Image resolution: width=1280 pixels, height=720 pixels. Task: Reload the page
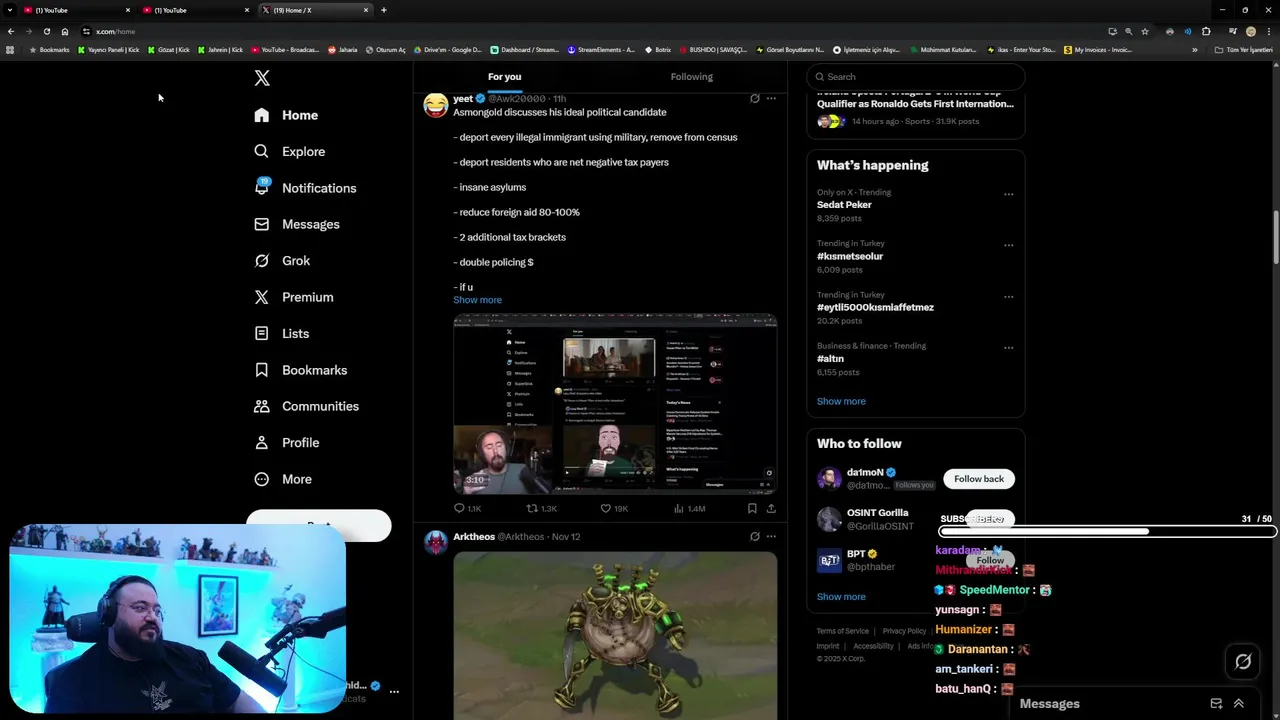[x=46, y=32]
